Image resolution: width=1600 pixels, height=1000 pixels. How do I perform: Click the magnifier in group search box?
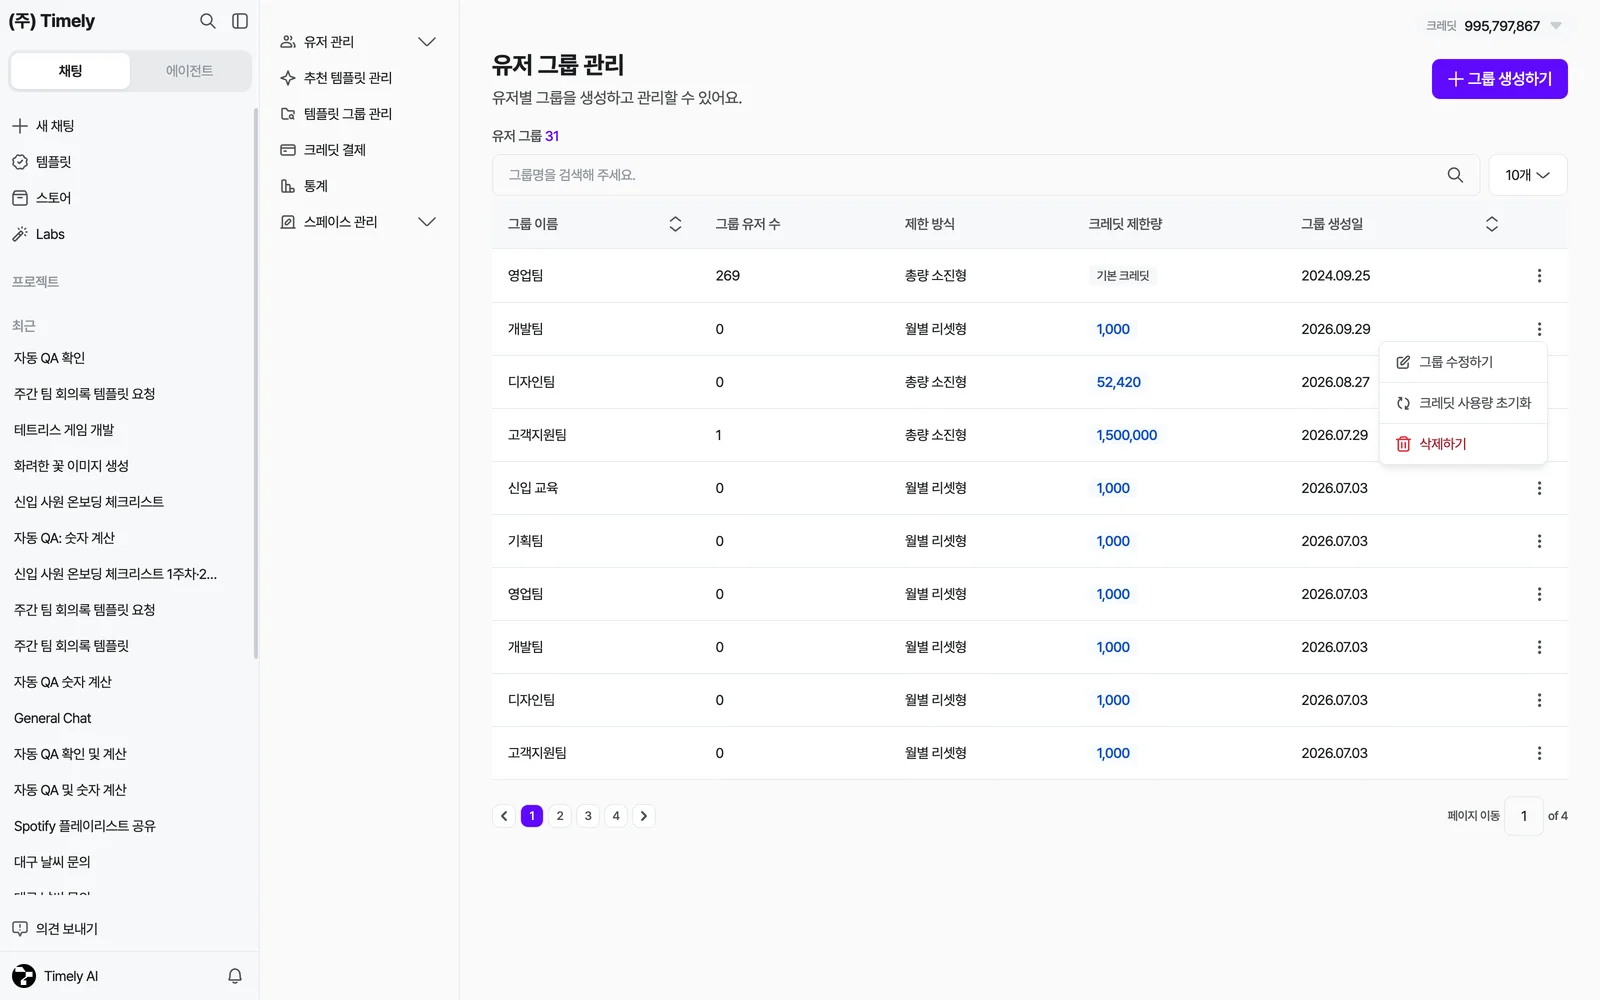[x=1455, y=175]
